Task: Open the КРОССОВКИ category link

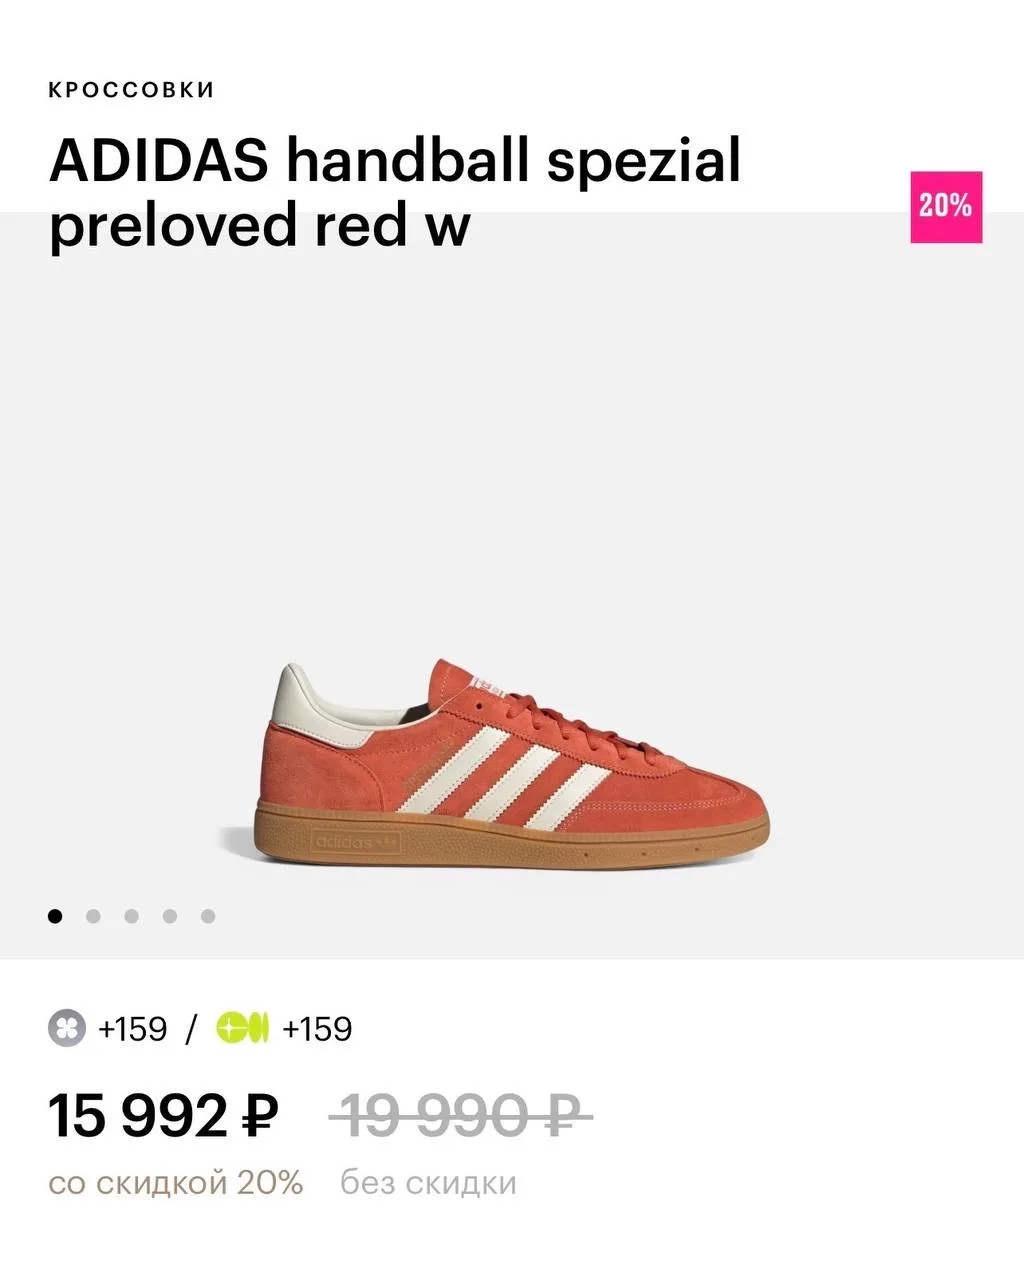Action: click(x=131, y=90)
